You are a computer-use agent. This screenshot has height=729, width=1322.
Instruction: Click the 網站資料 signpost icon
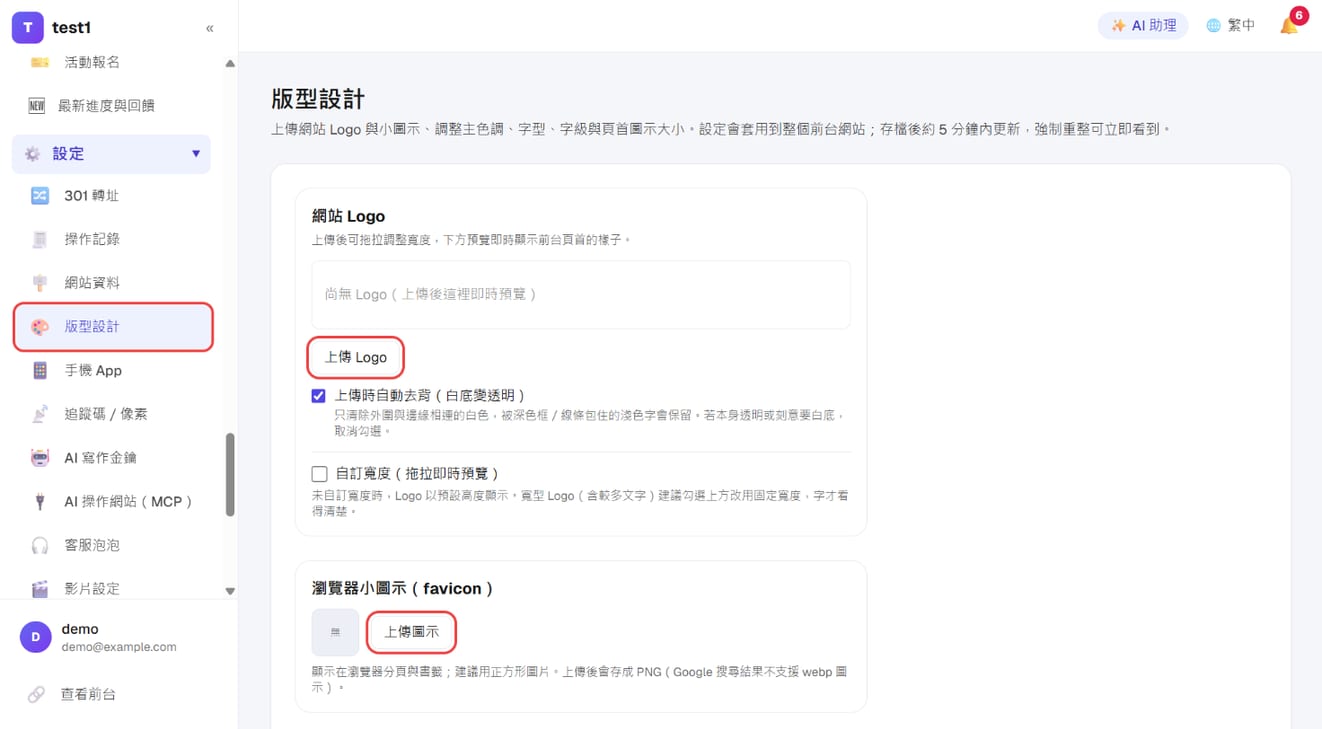click(39, 283)
